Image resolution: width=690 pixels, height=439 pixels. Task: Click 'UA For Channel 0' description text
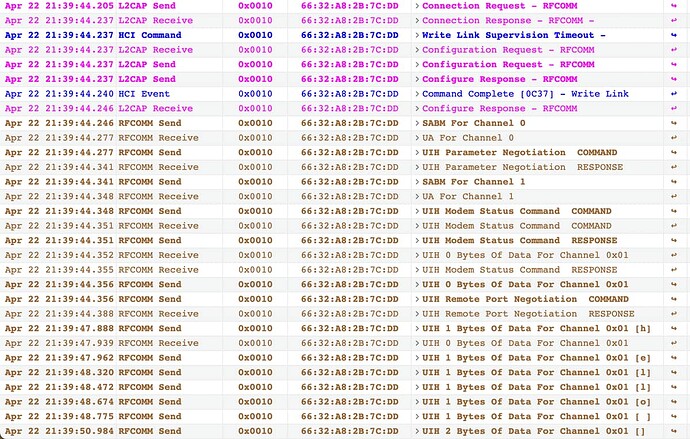468,138
